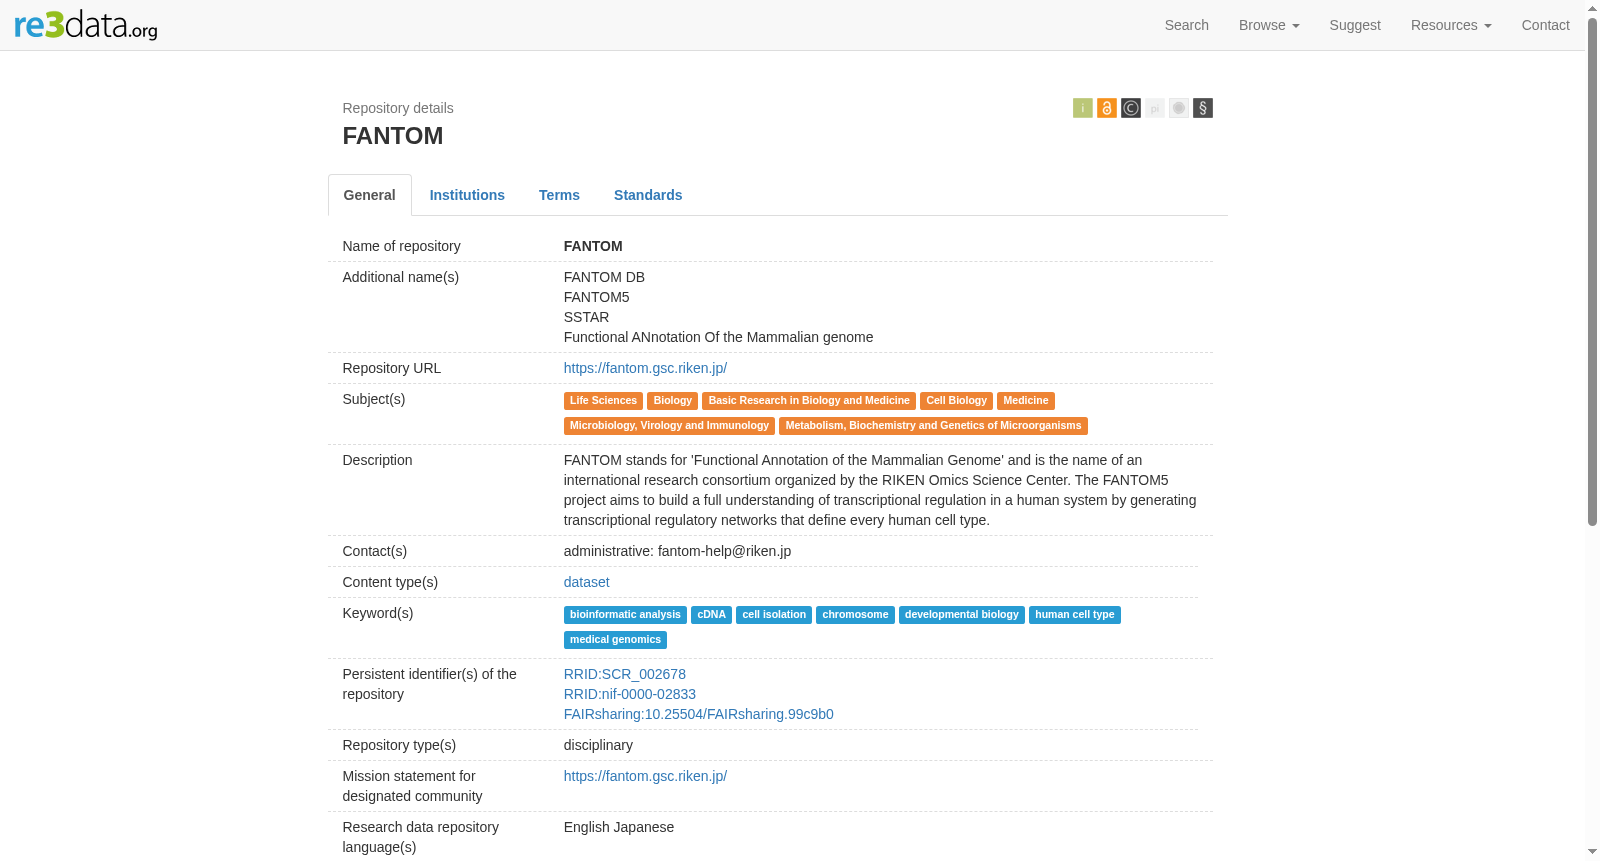Screen dimensions: 1600x861
Task: Click the green information badge icon
Action: pos(1083,108)
